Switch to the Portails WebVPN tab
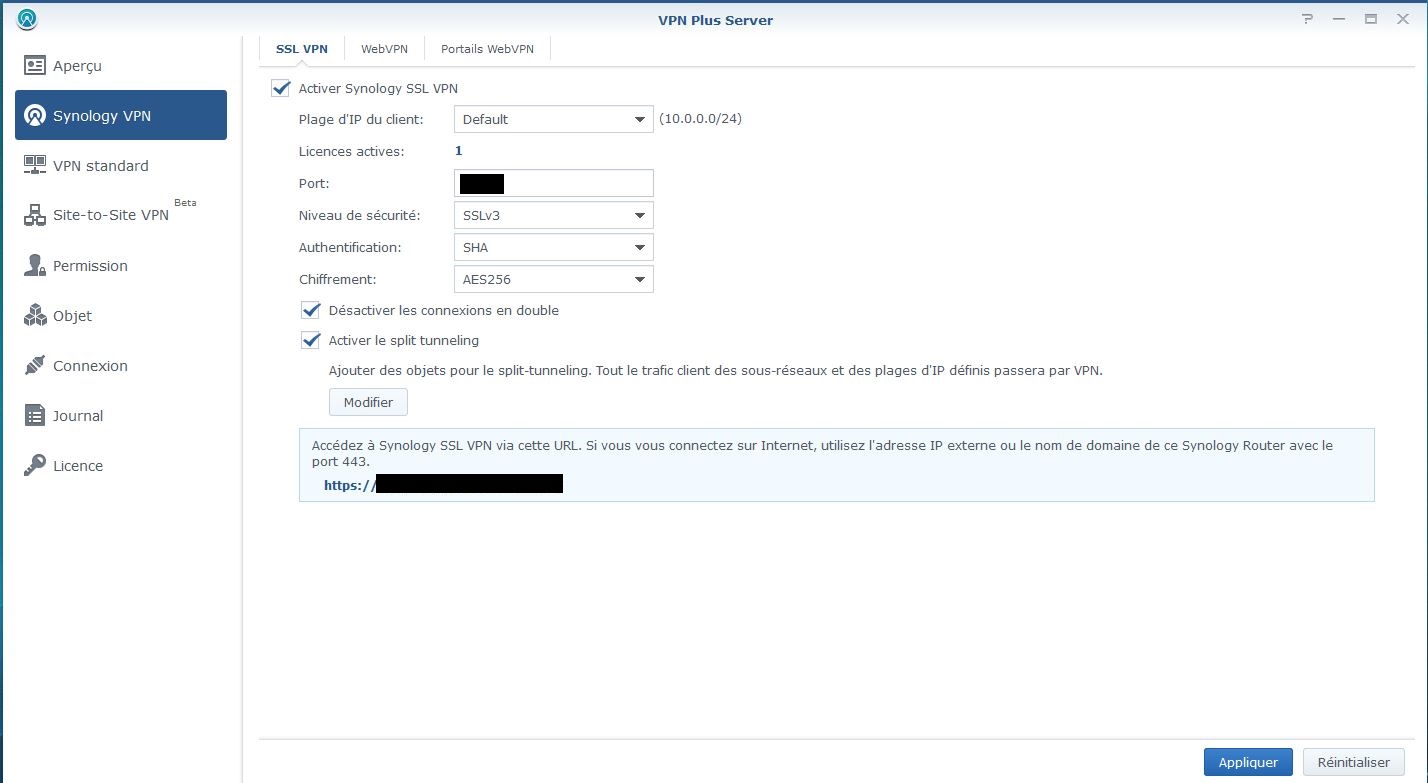 487,48
